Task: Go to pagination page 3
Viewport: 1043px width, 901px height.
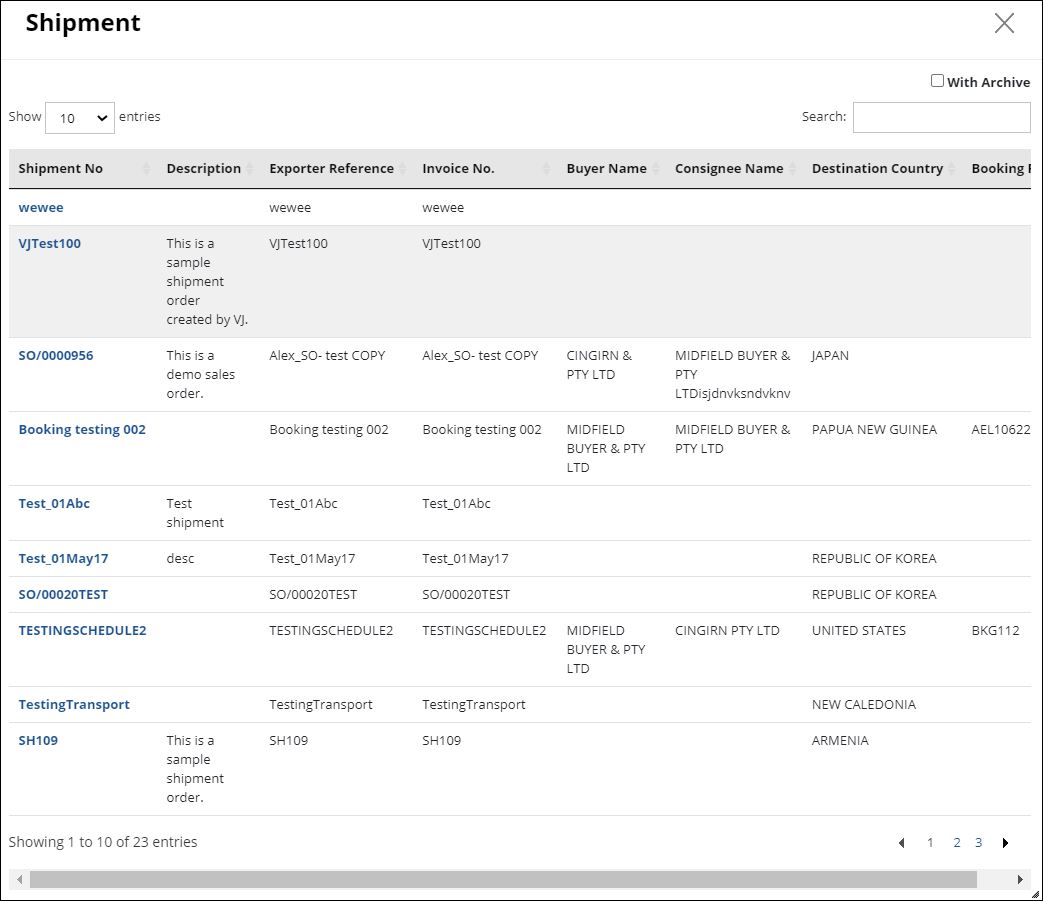Action: [x=978, y=842]
